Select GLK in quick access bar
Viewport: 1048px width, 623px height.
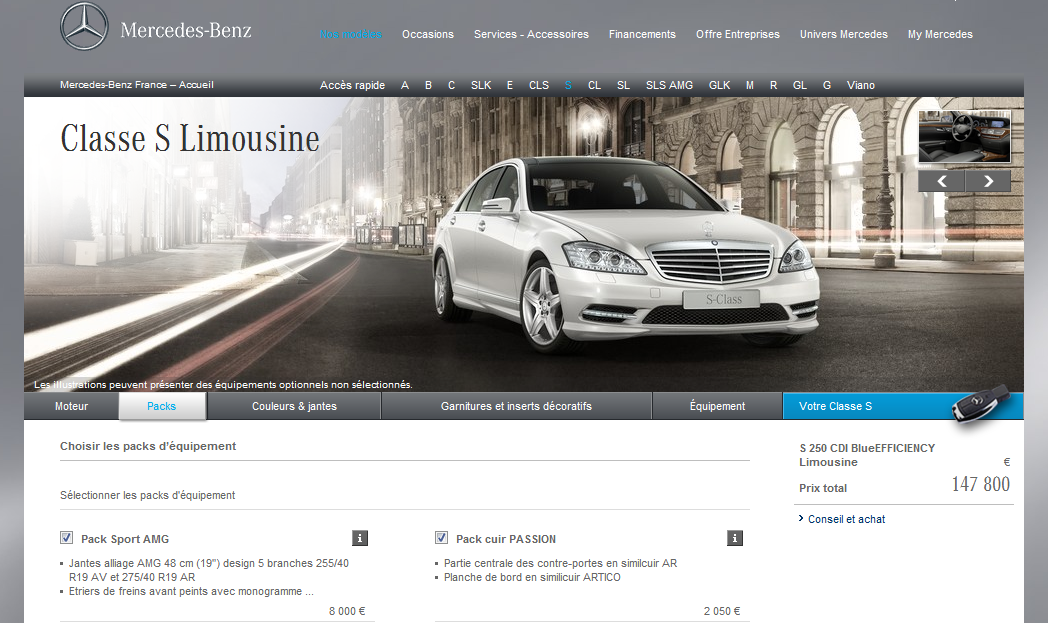[x=719, y=86]
